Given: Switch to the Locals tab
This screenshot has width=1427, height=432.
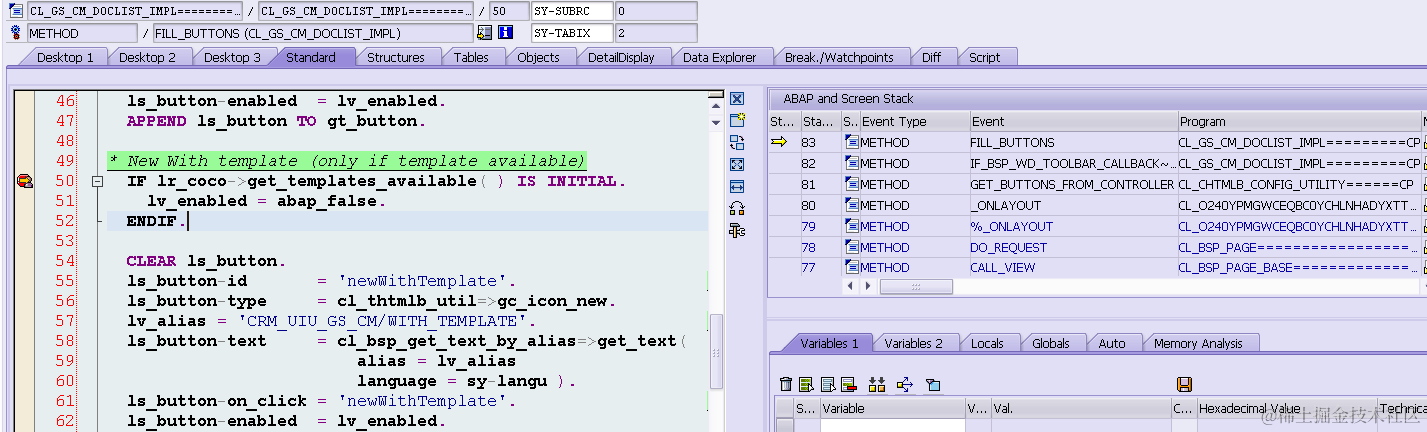Looking at the screenshot, I should click(x=987, y=343).
